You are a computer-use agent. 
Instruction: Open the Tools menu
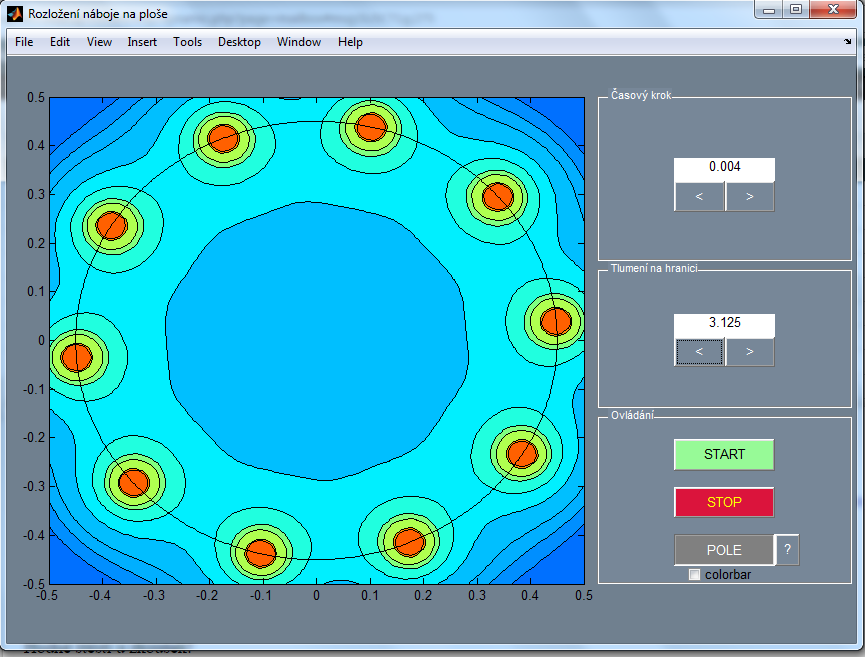coord(187,42)
